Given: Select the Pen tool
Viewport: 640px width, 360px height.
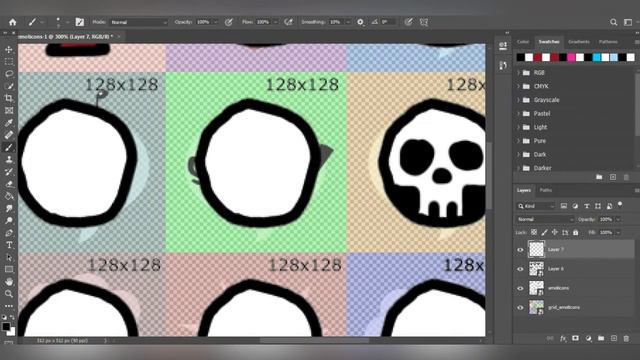Looking at the screenshot, I should point(9,233).
